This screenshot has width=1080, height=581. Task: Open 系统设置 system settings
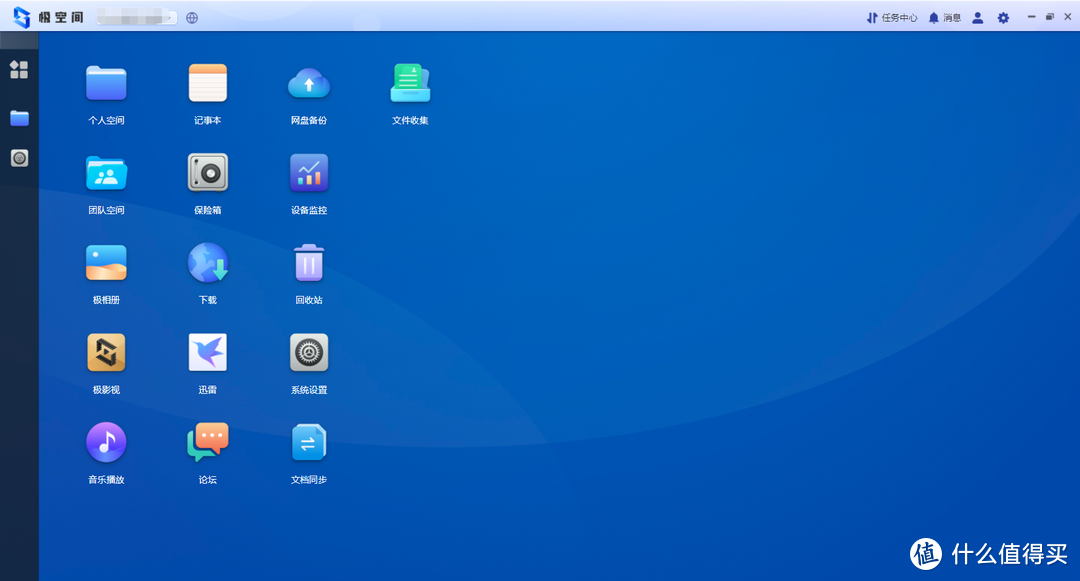(x=309, y=353)
